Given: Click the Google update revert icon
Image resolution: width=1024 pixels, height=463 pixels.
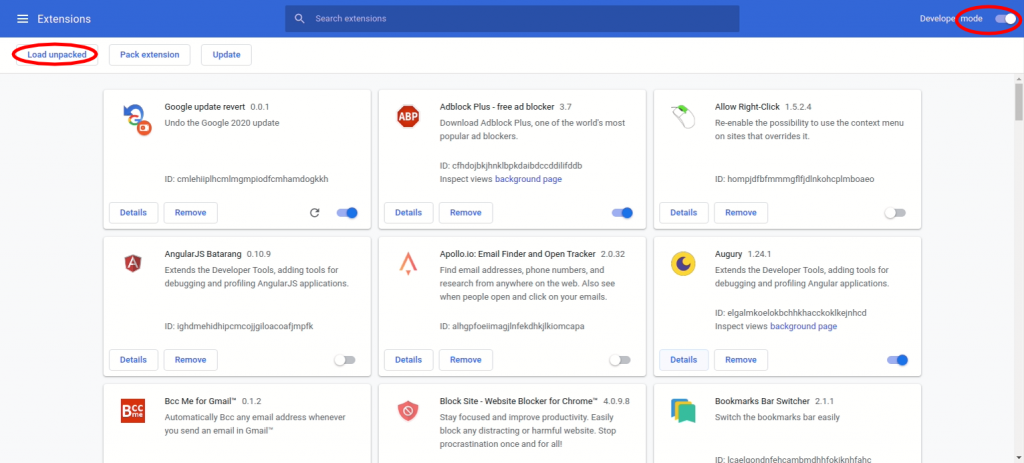Looking at the screenshot, I should pyautogui.click(x=136, y=120).
